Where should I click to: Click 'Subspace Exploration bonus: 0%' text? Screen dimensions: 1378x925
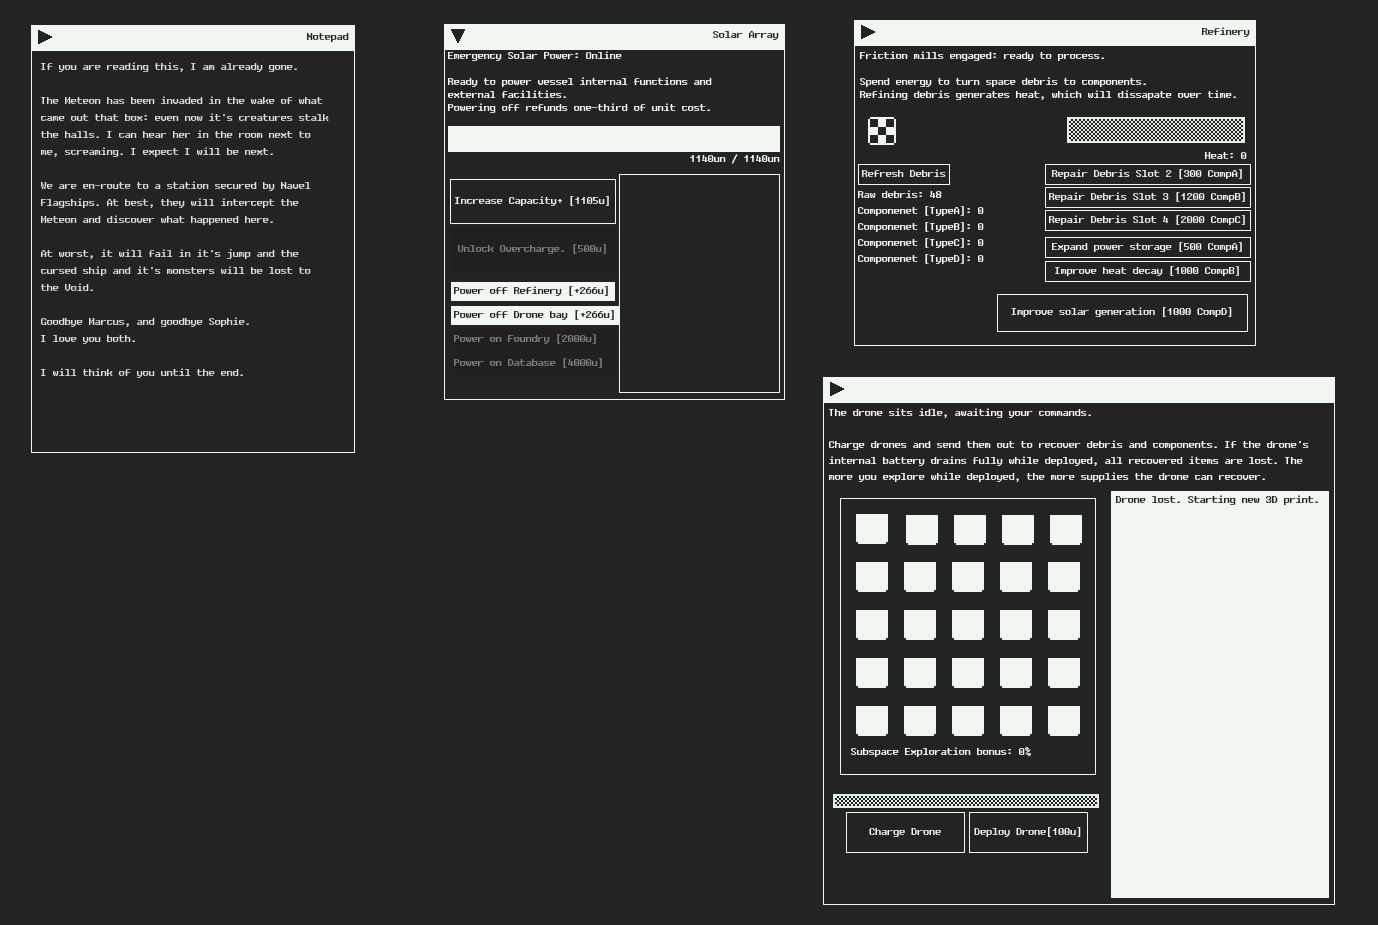[940, 752]
